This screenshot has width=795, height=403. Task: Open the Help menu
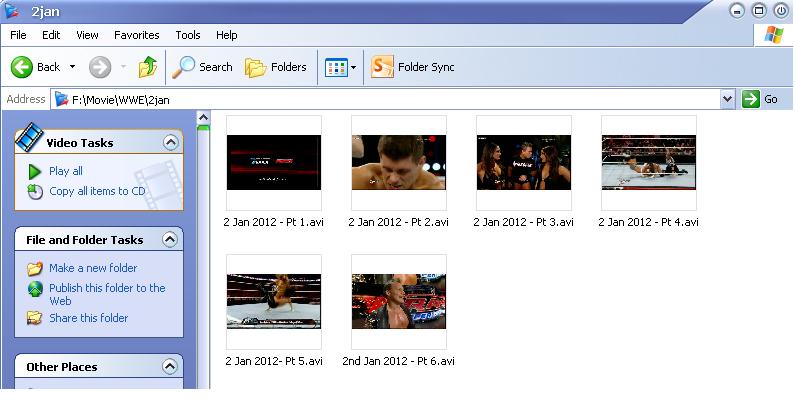point(226,35)
